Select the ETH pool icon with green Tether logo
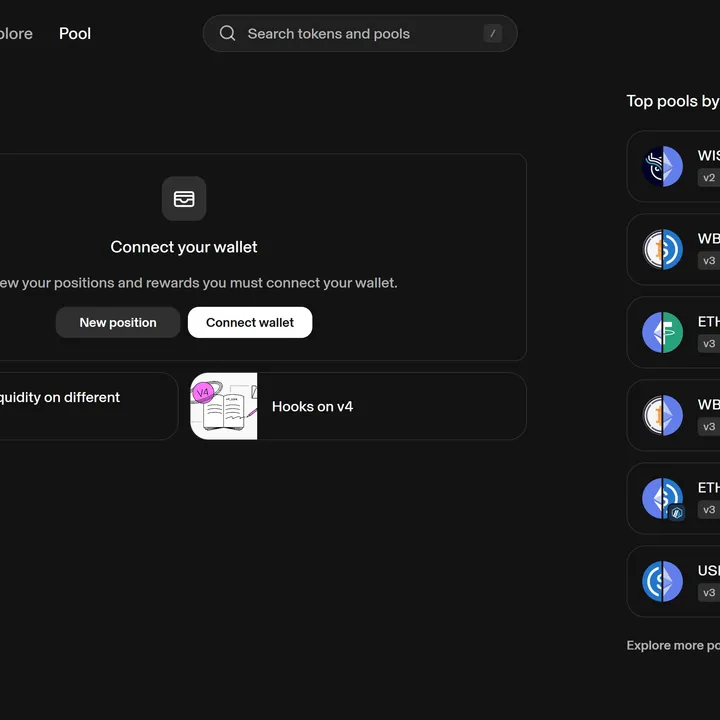The height and width of the screenshot is (720, 720). coord(662,333)
